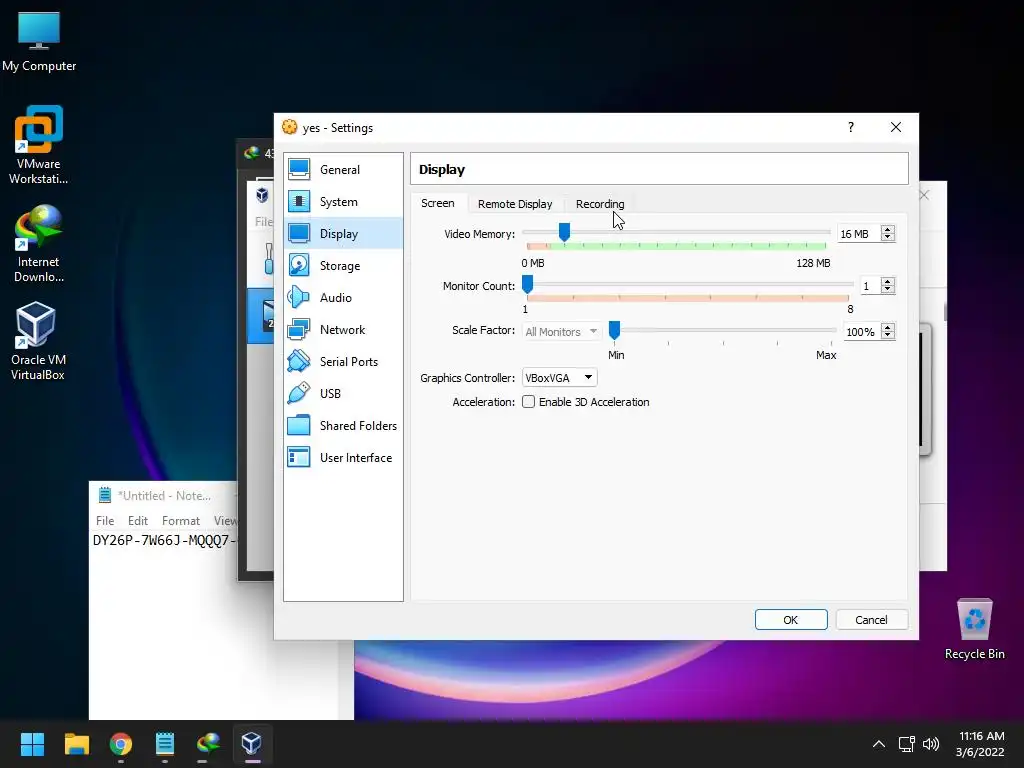Open File Explorer from the taskbar
1024x768 pixels.
pyautogui.click(x=76, y=743)
